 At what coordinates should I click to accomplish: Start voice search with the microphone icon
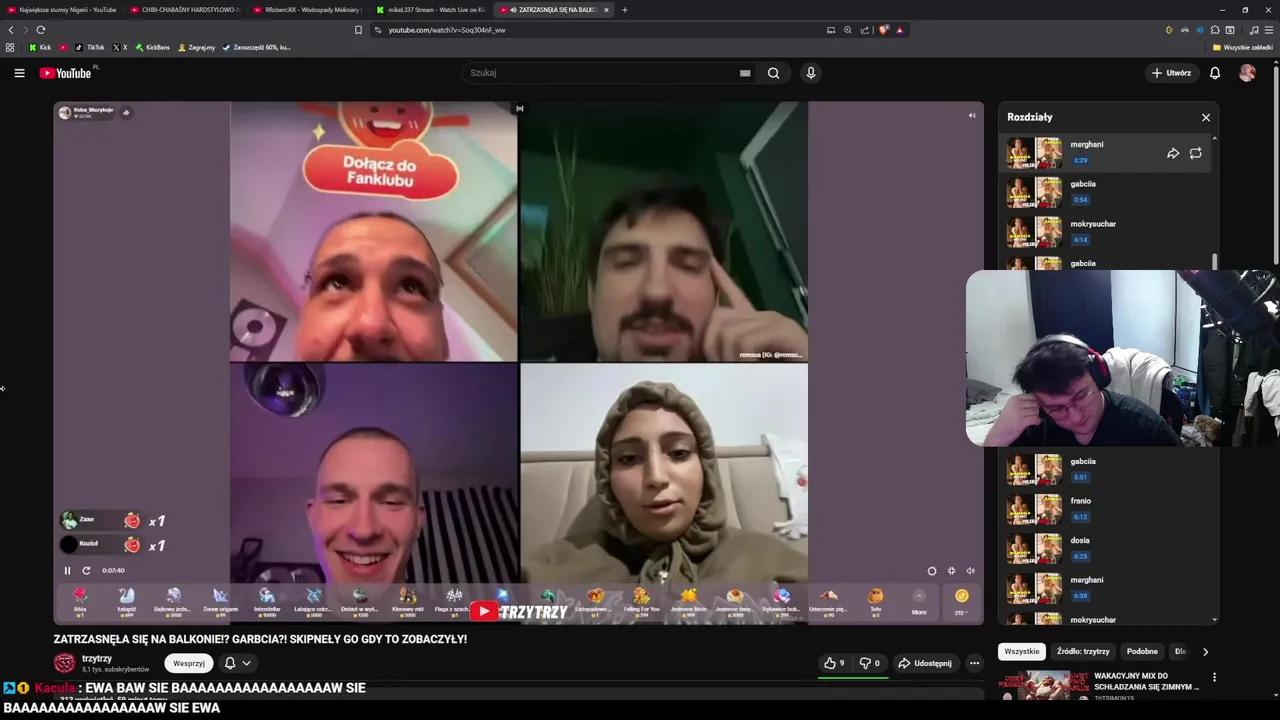(x=811, y=73)
